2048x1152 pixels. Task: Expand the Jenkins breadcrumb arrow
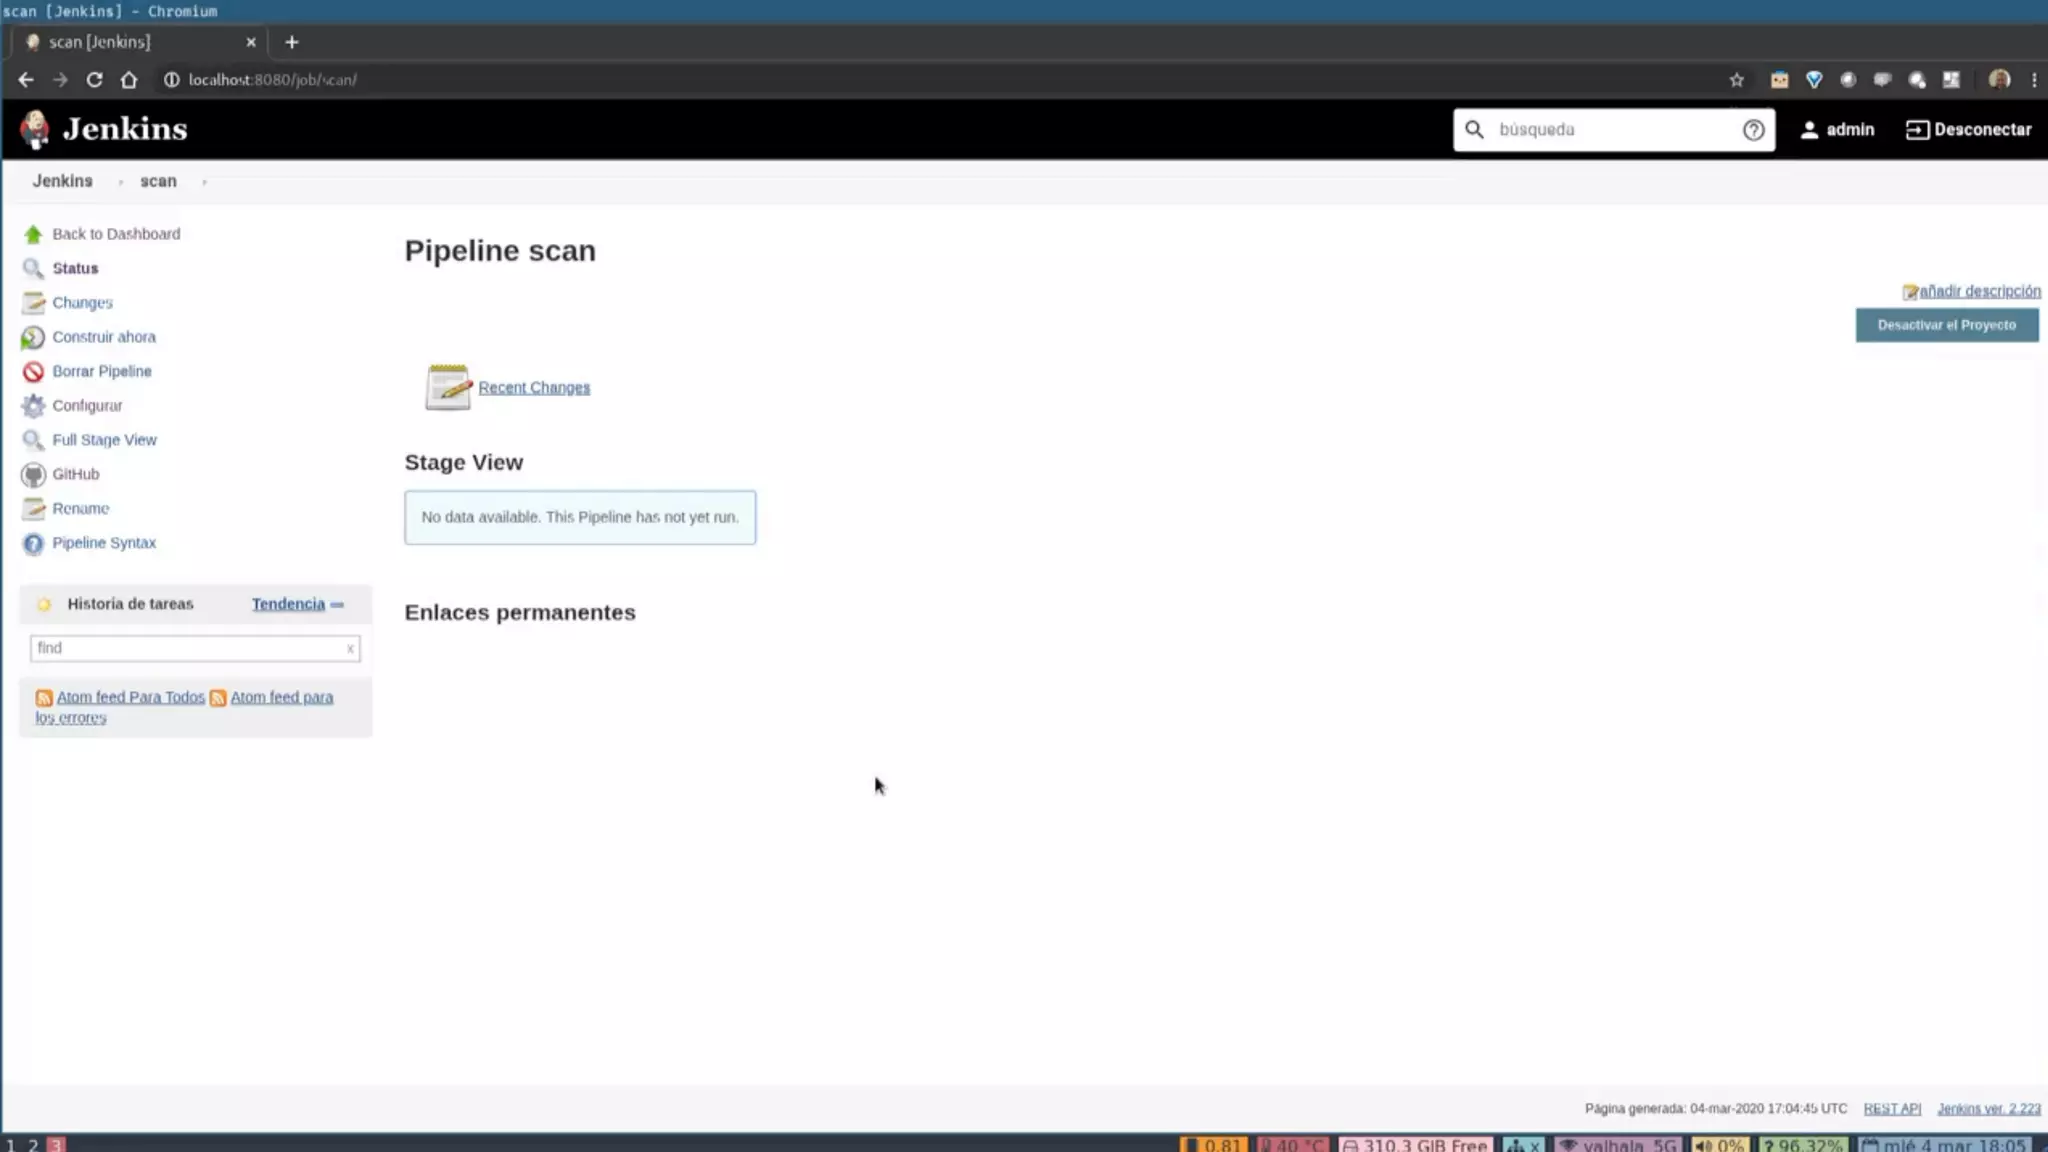[120, 182]
